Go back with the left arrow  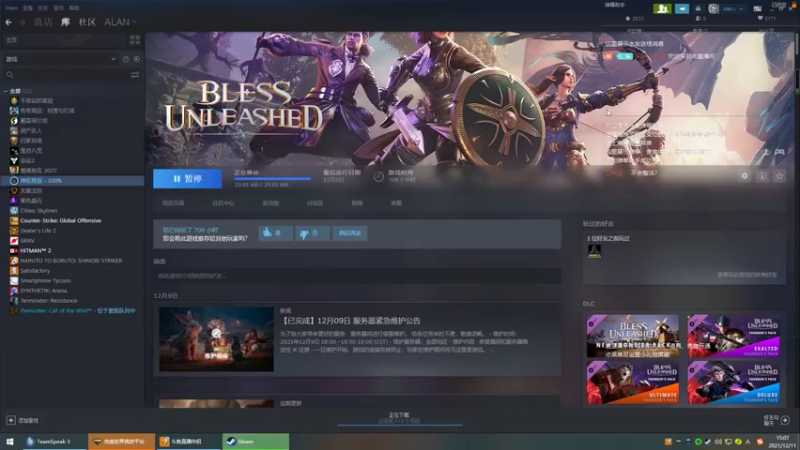click(9, 22)
